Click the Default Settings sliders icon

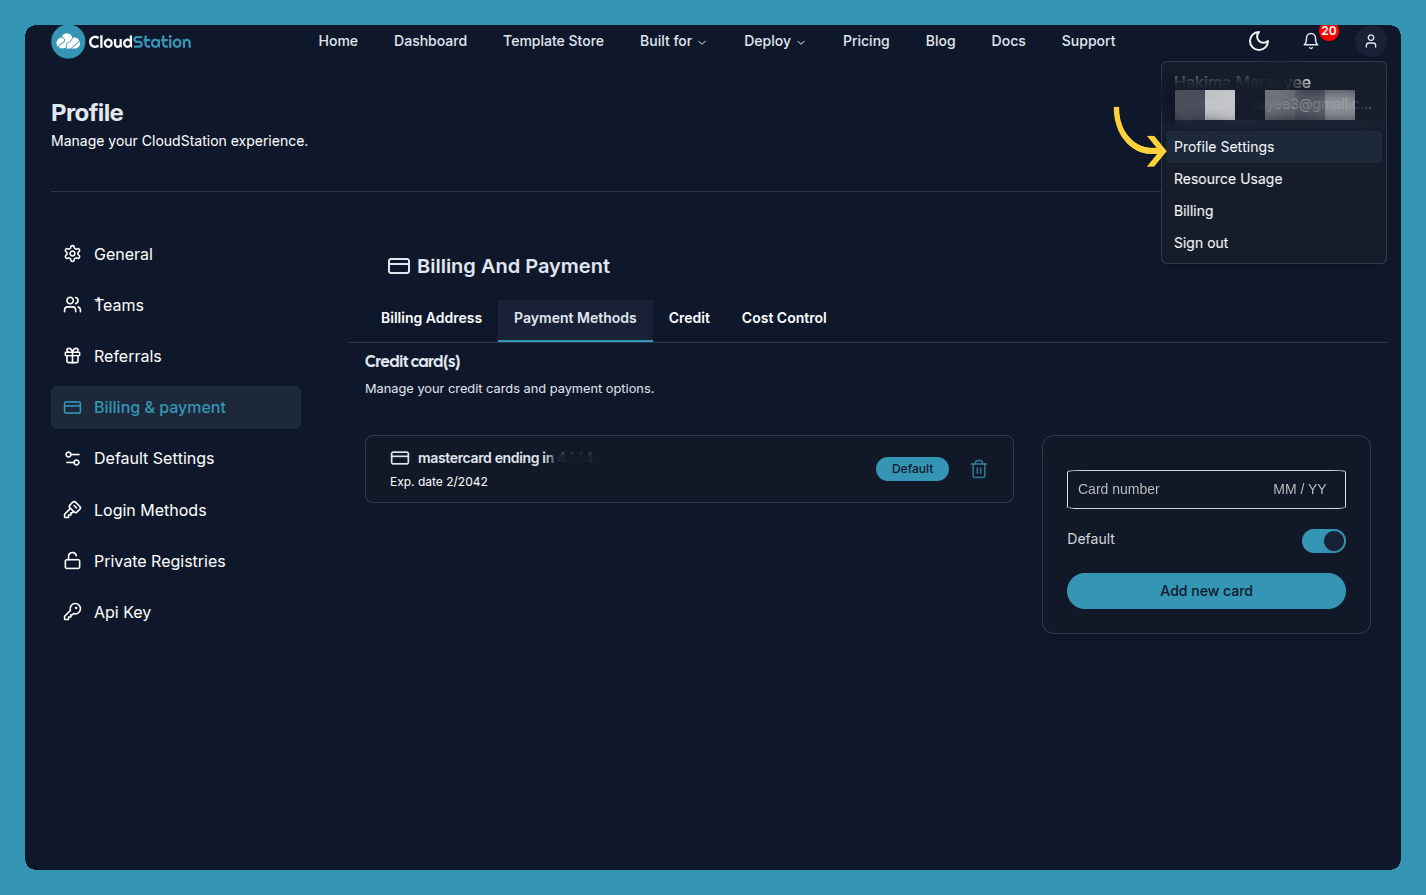click(72, 458)
